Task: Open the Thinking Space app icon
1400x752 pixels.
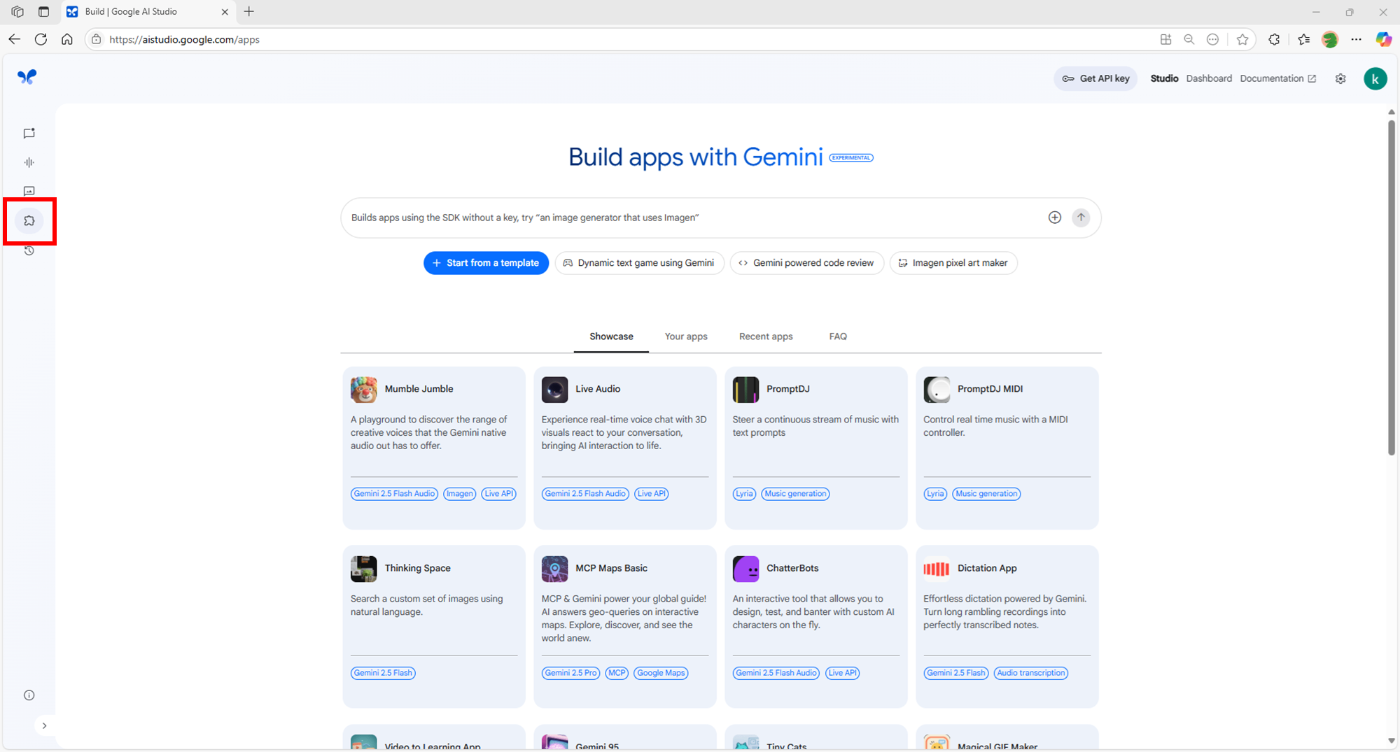Action: [364, 568]
